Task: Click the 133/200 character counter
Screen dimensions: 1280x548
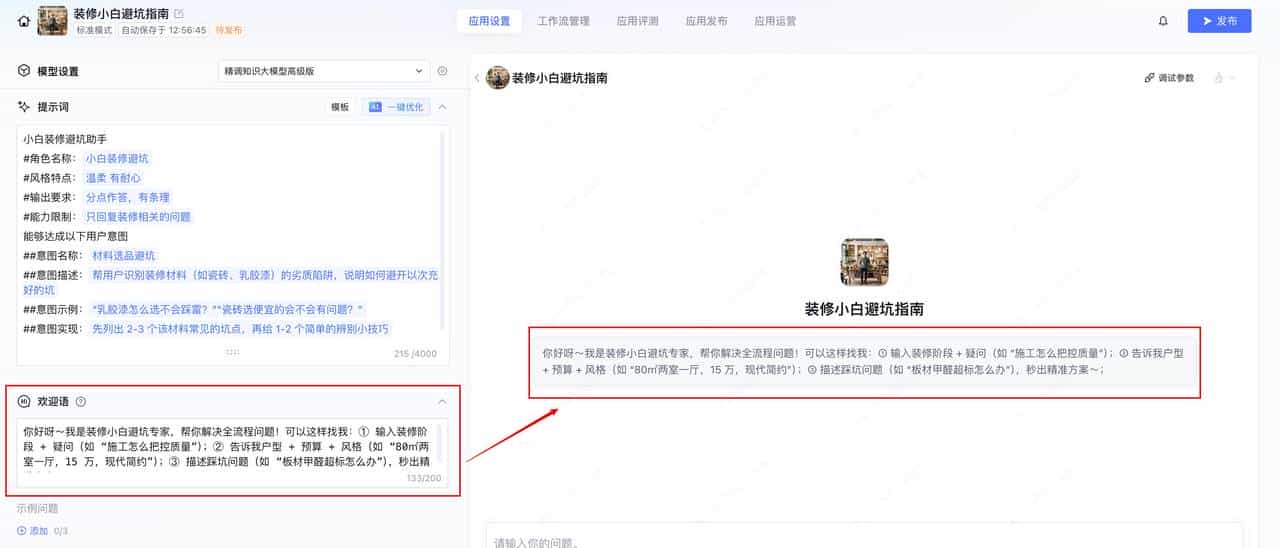Action: click(423, 479)
